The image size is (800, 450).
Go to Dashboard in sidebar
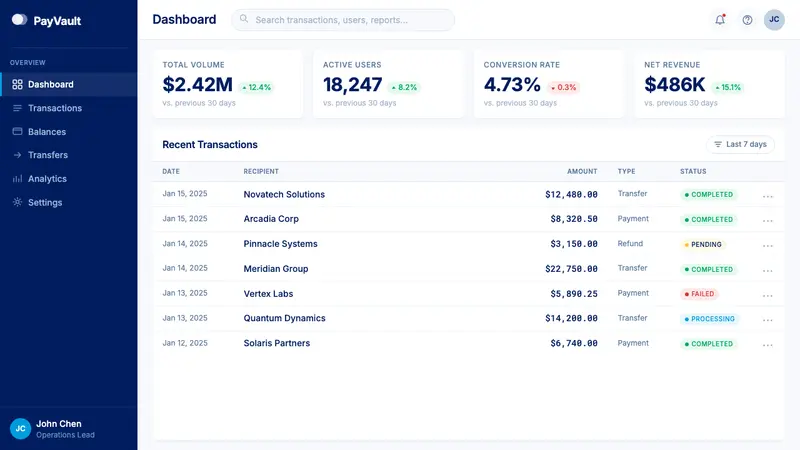click(x=68, y=84)
